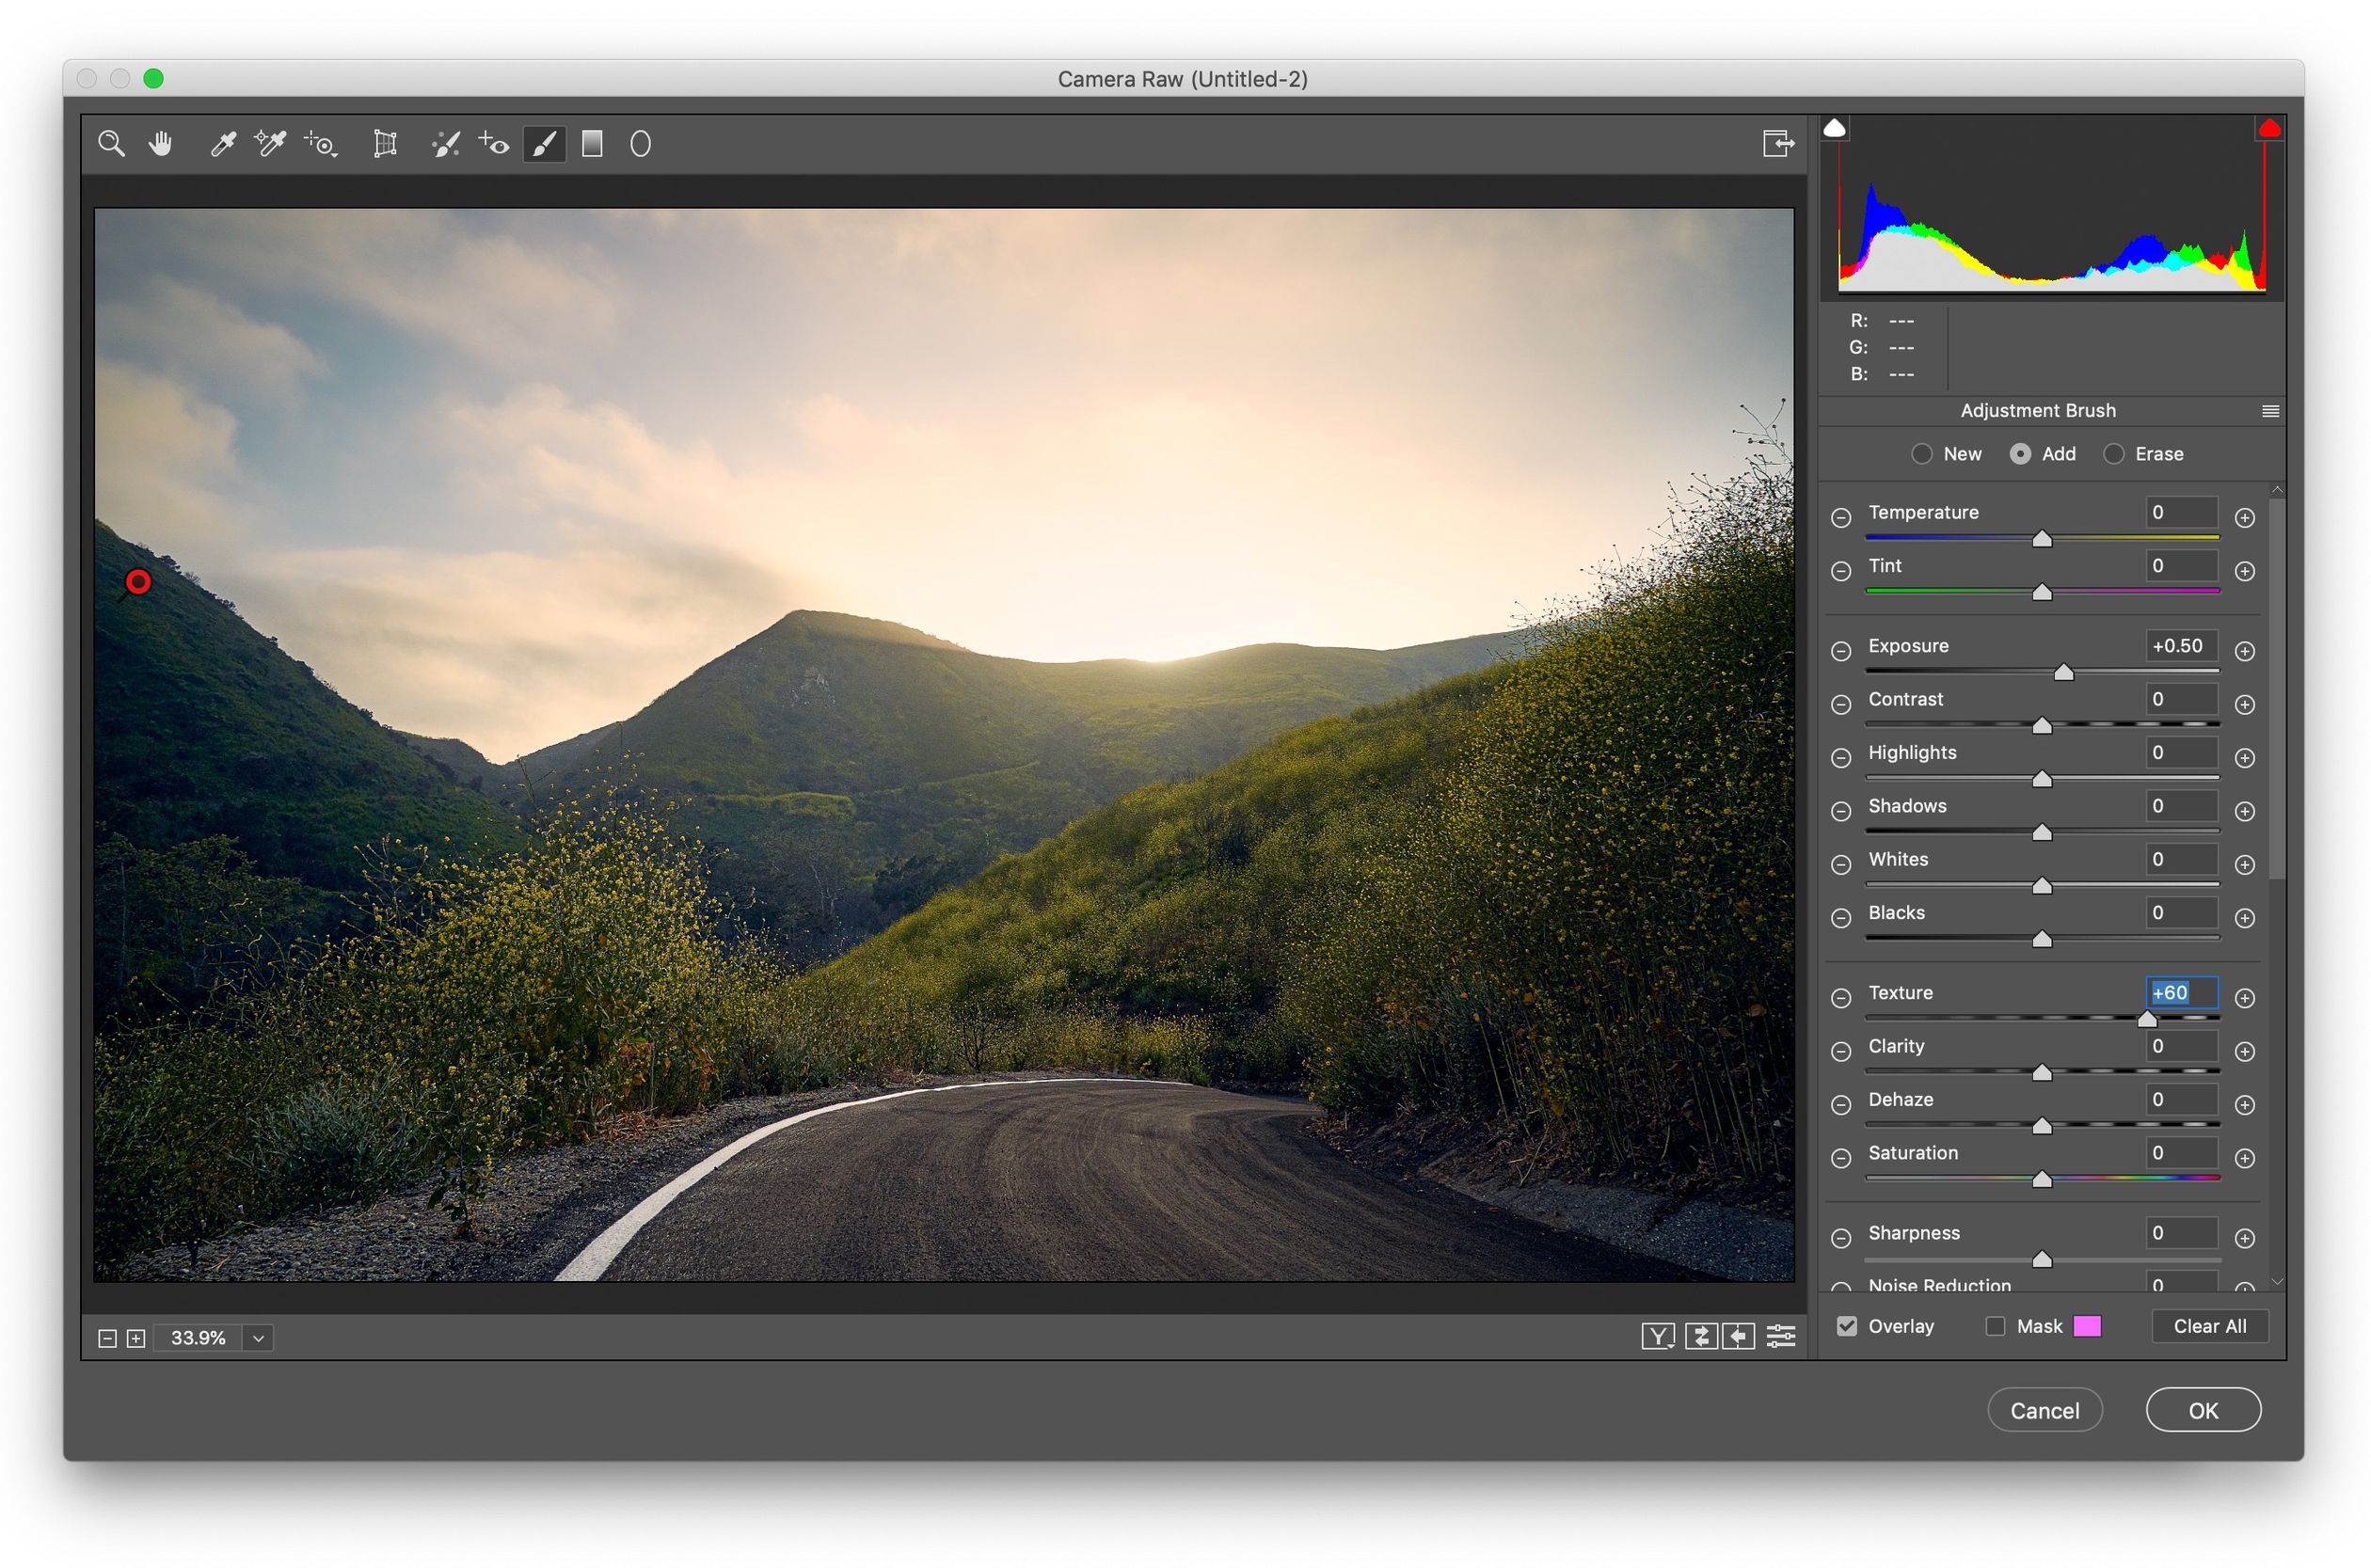Select the Erase brush mode
2371x1568 pixels.
(2114, 453)
